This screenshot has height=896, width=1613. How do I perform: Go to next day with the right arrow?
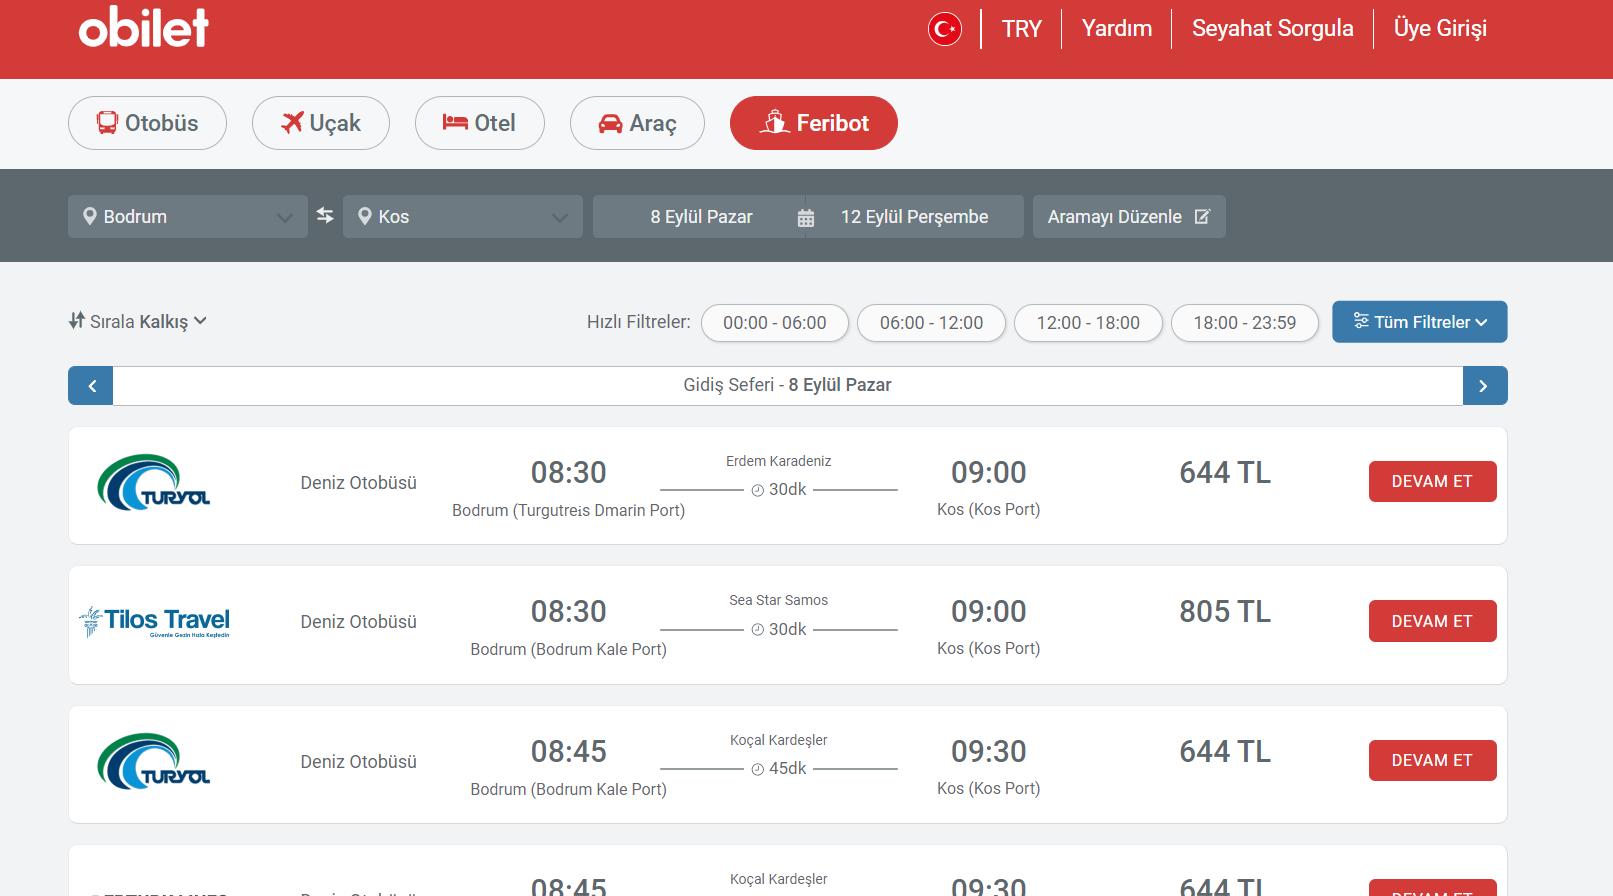coord(1484,386)
